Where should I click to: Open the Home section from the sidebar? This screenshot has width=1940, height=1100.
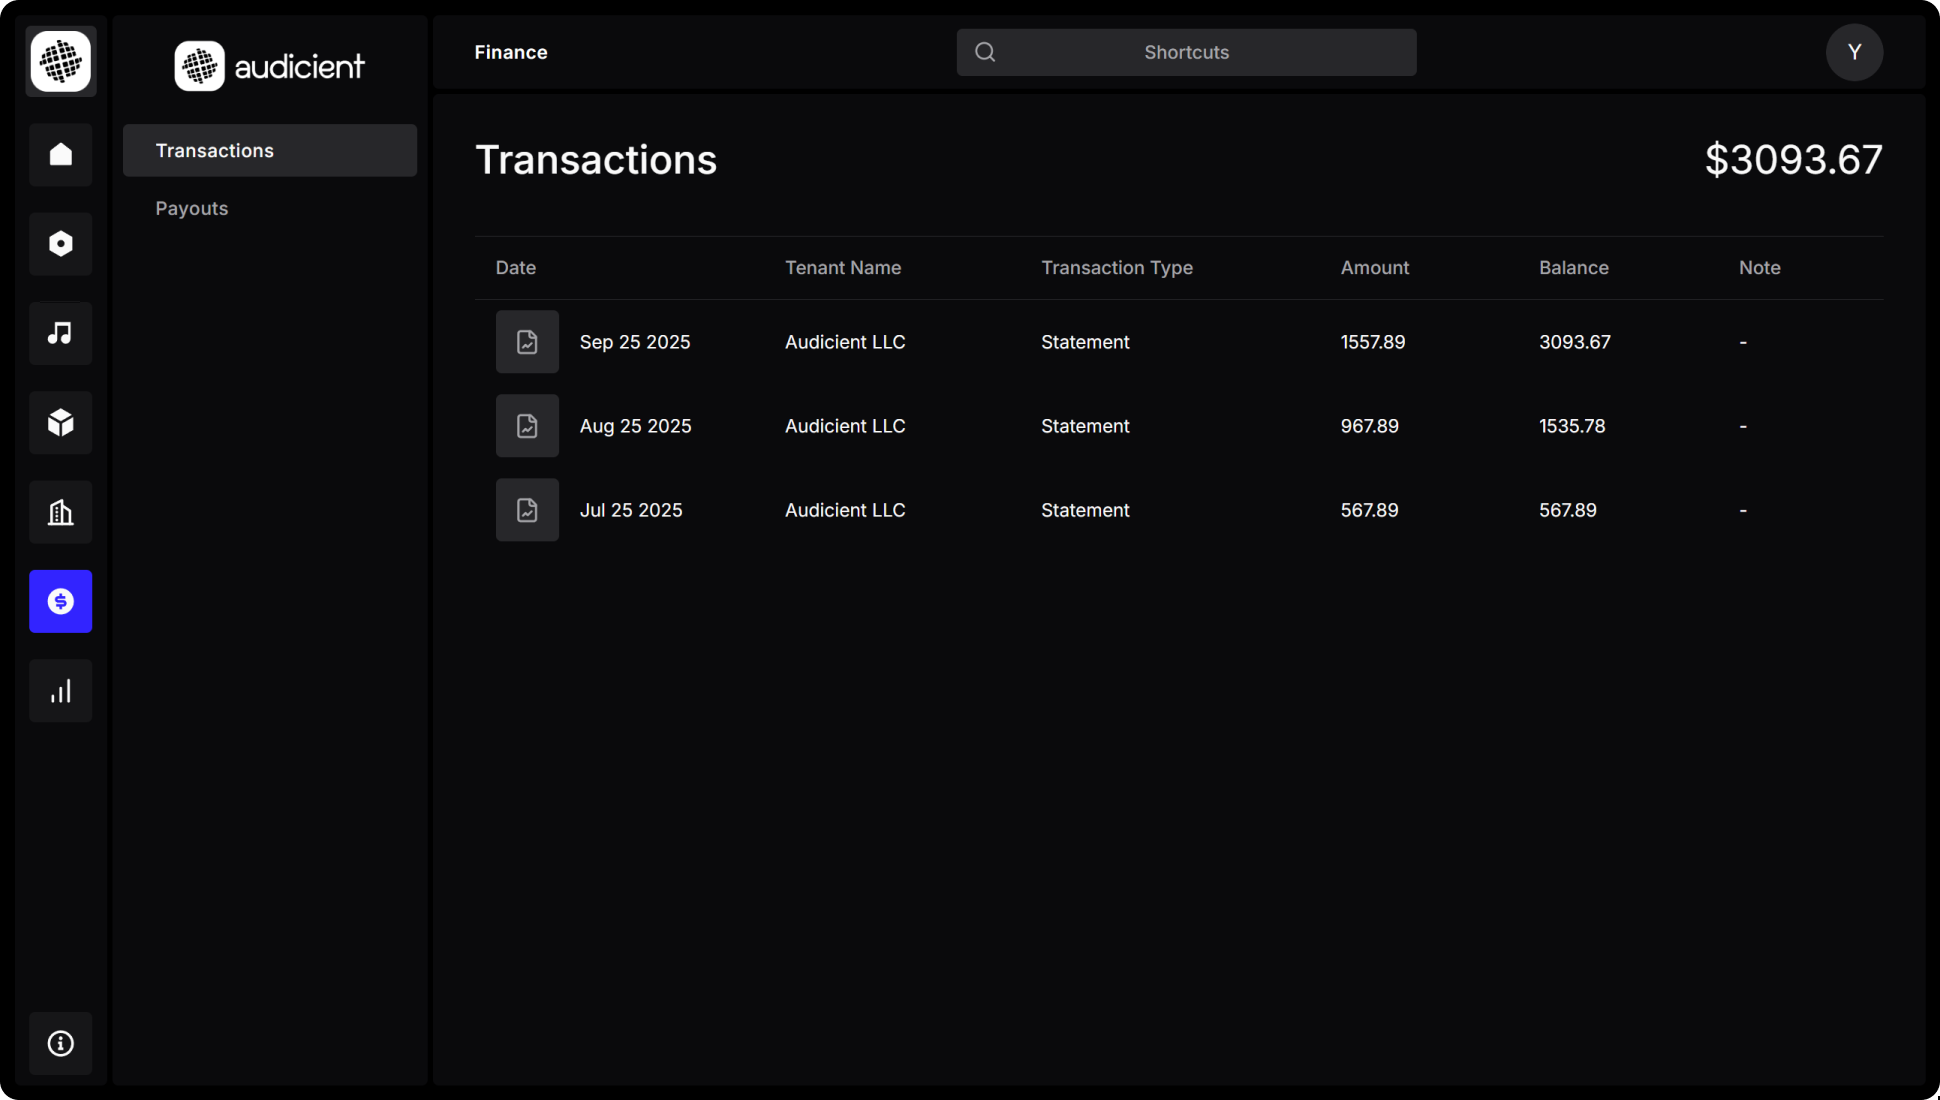60,154
